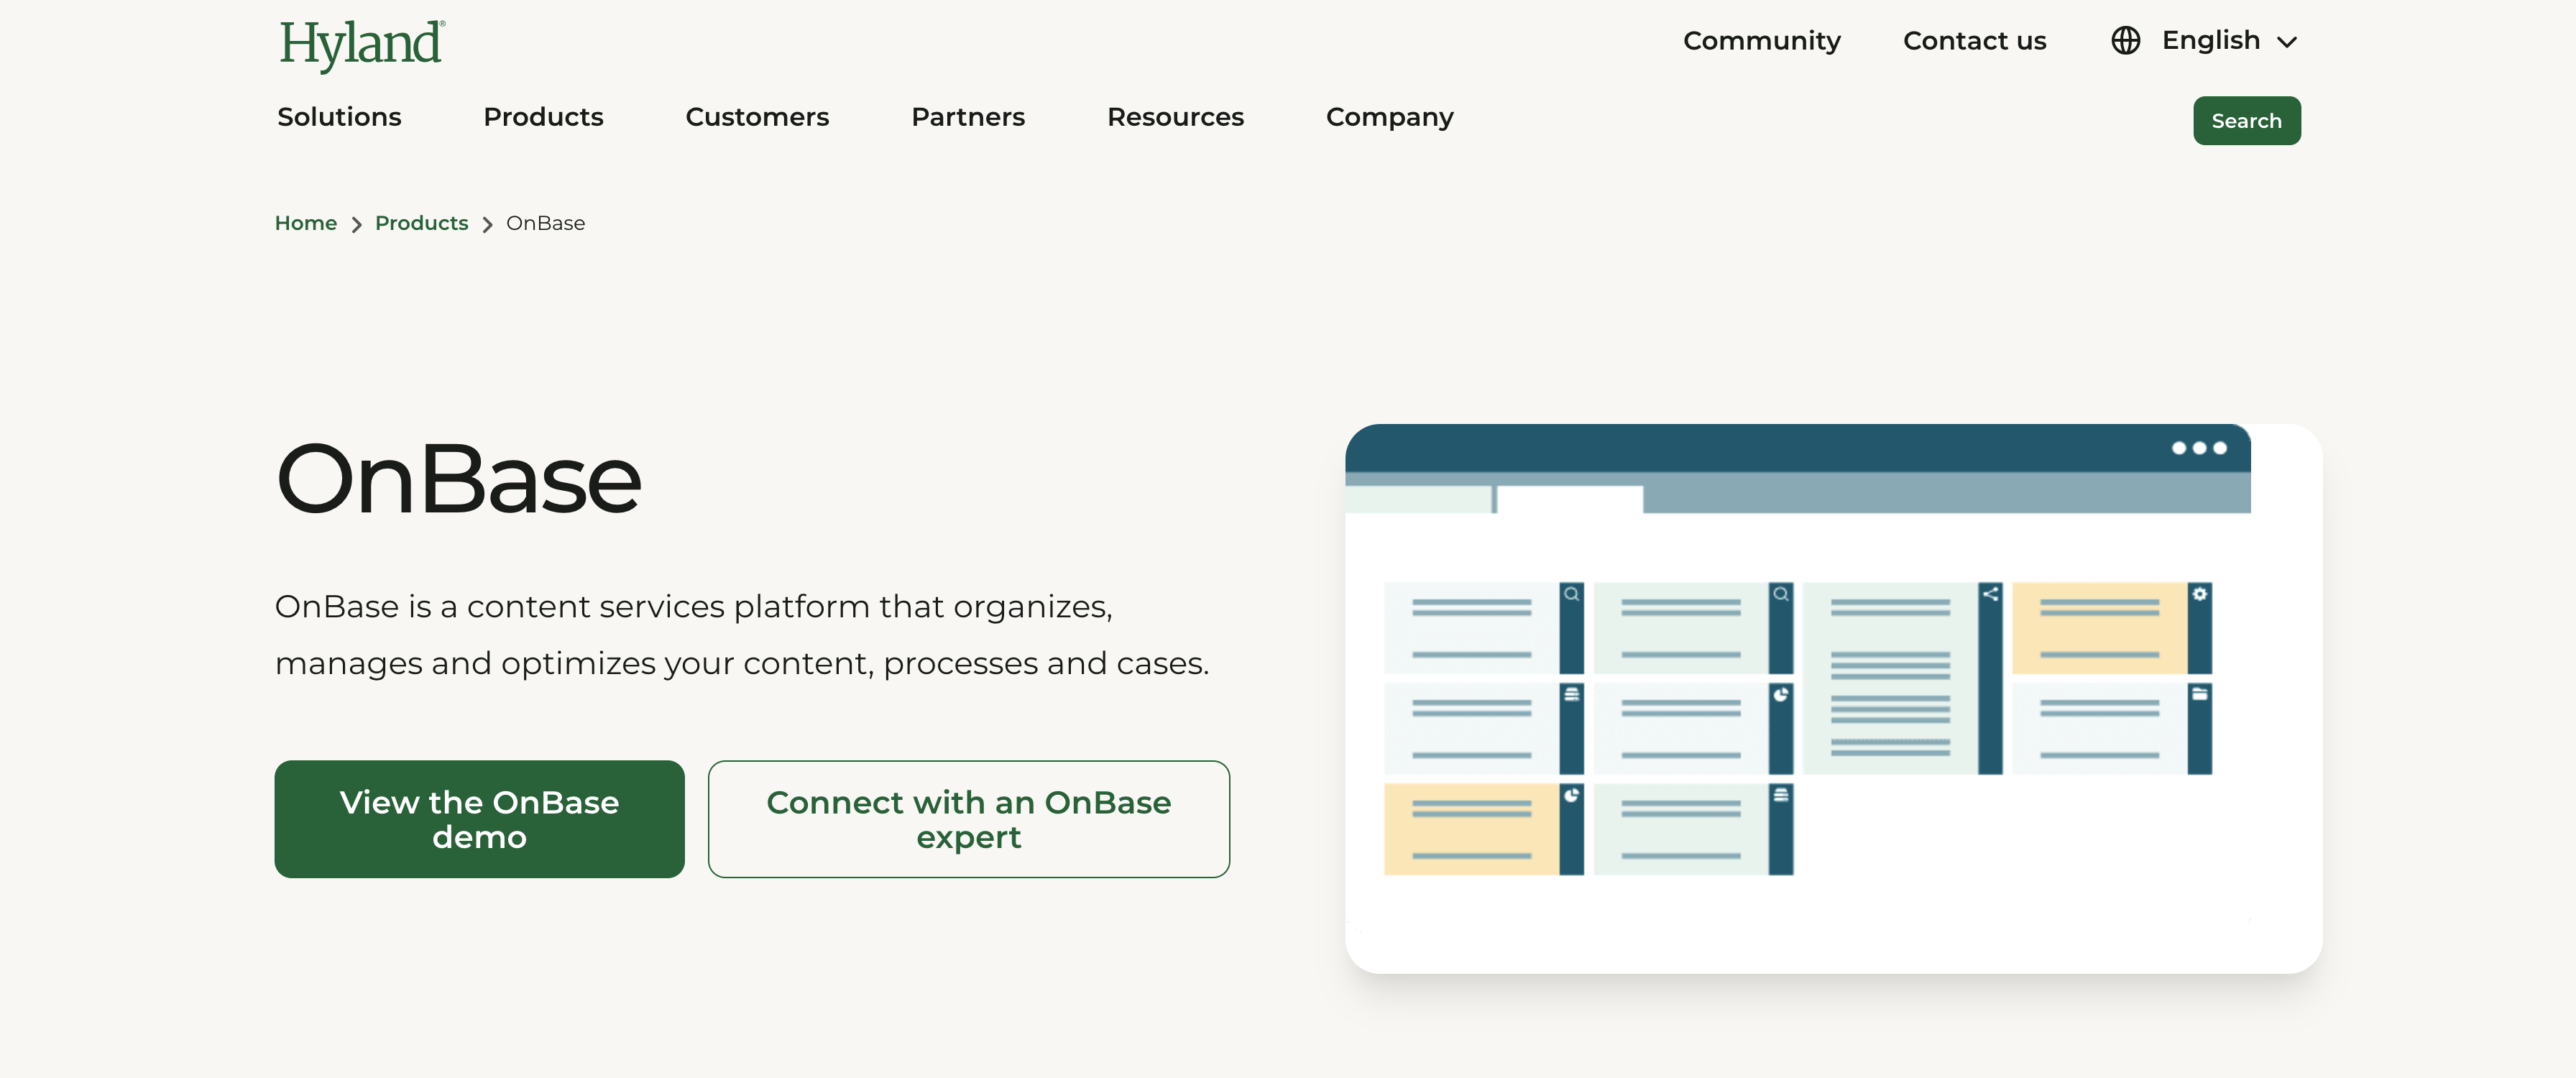Viewport: 2576px width, 1078px height.
Task: Open the Customers menu
Action: (757, 117)
